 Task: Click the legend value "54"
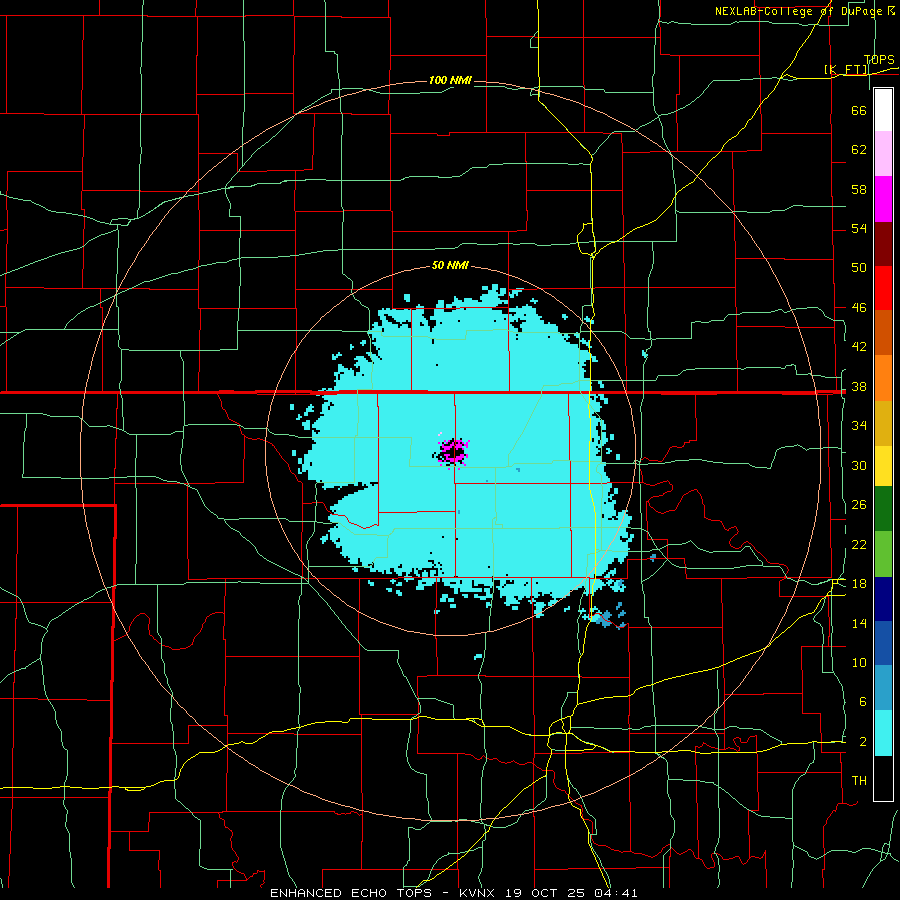click(859, 228)
